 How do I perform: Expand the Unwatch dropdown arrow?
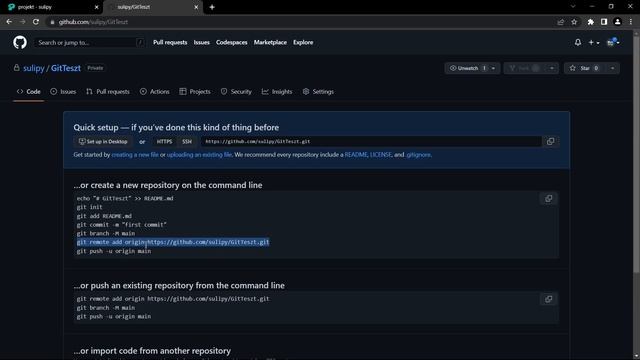click(x=493, y=68)
